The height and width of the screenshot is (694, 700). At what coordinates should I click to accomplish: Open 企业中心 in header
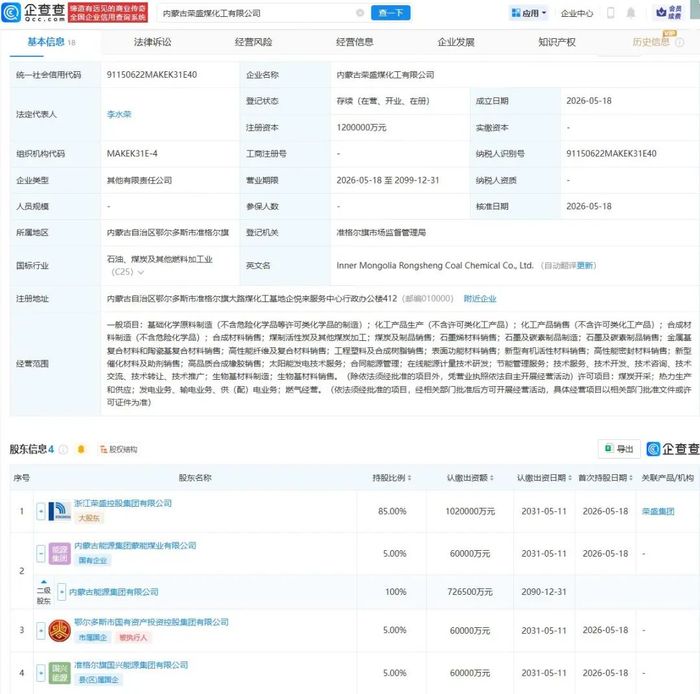[x=577, y=13]
